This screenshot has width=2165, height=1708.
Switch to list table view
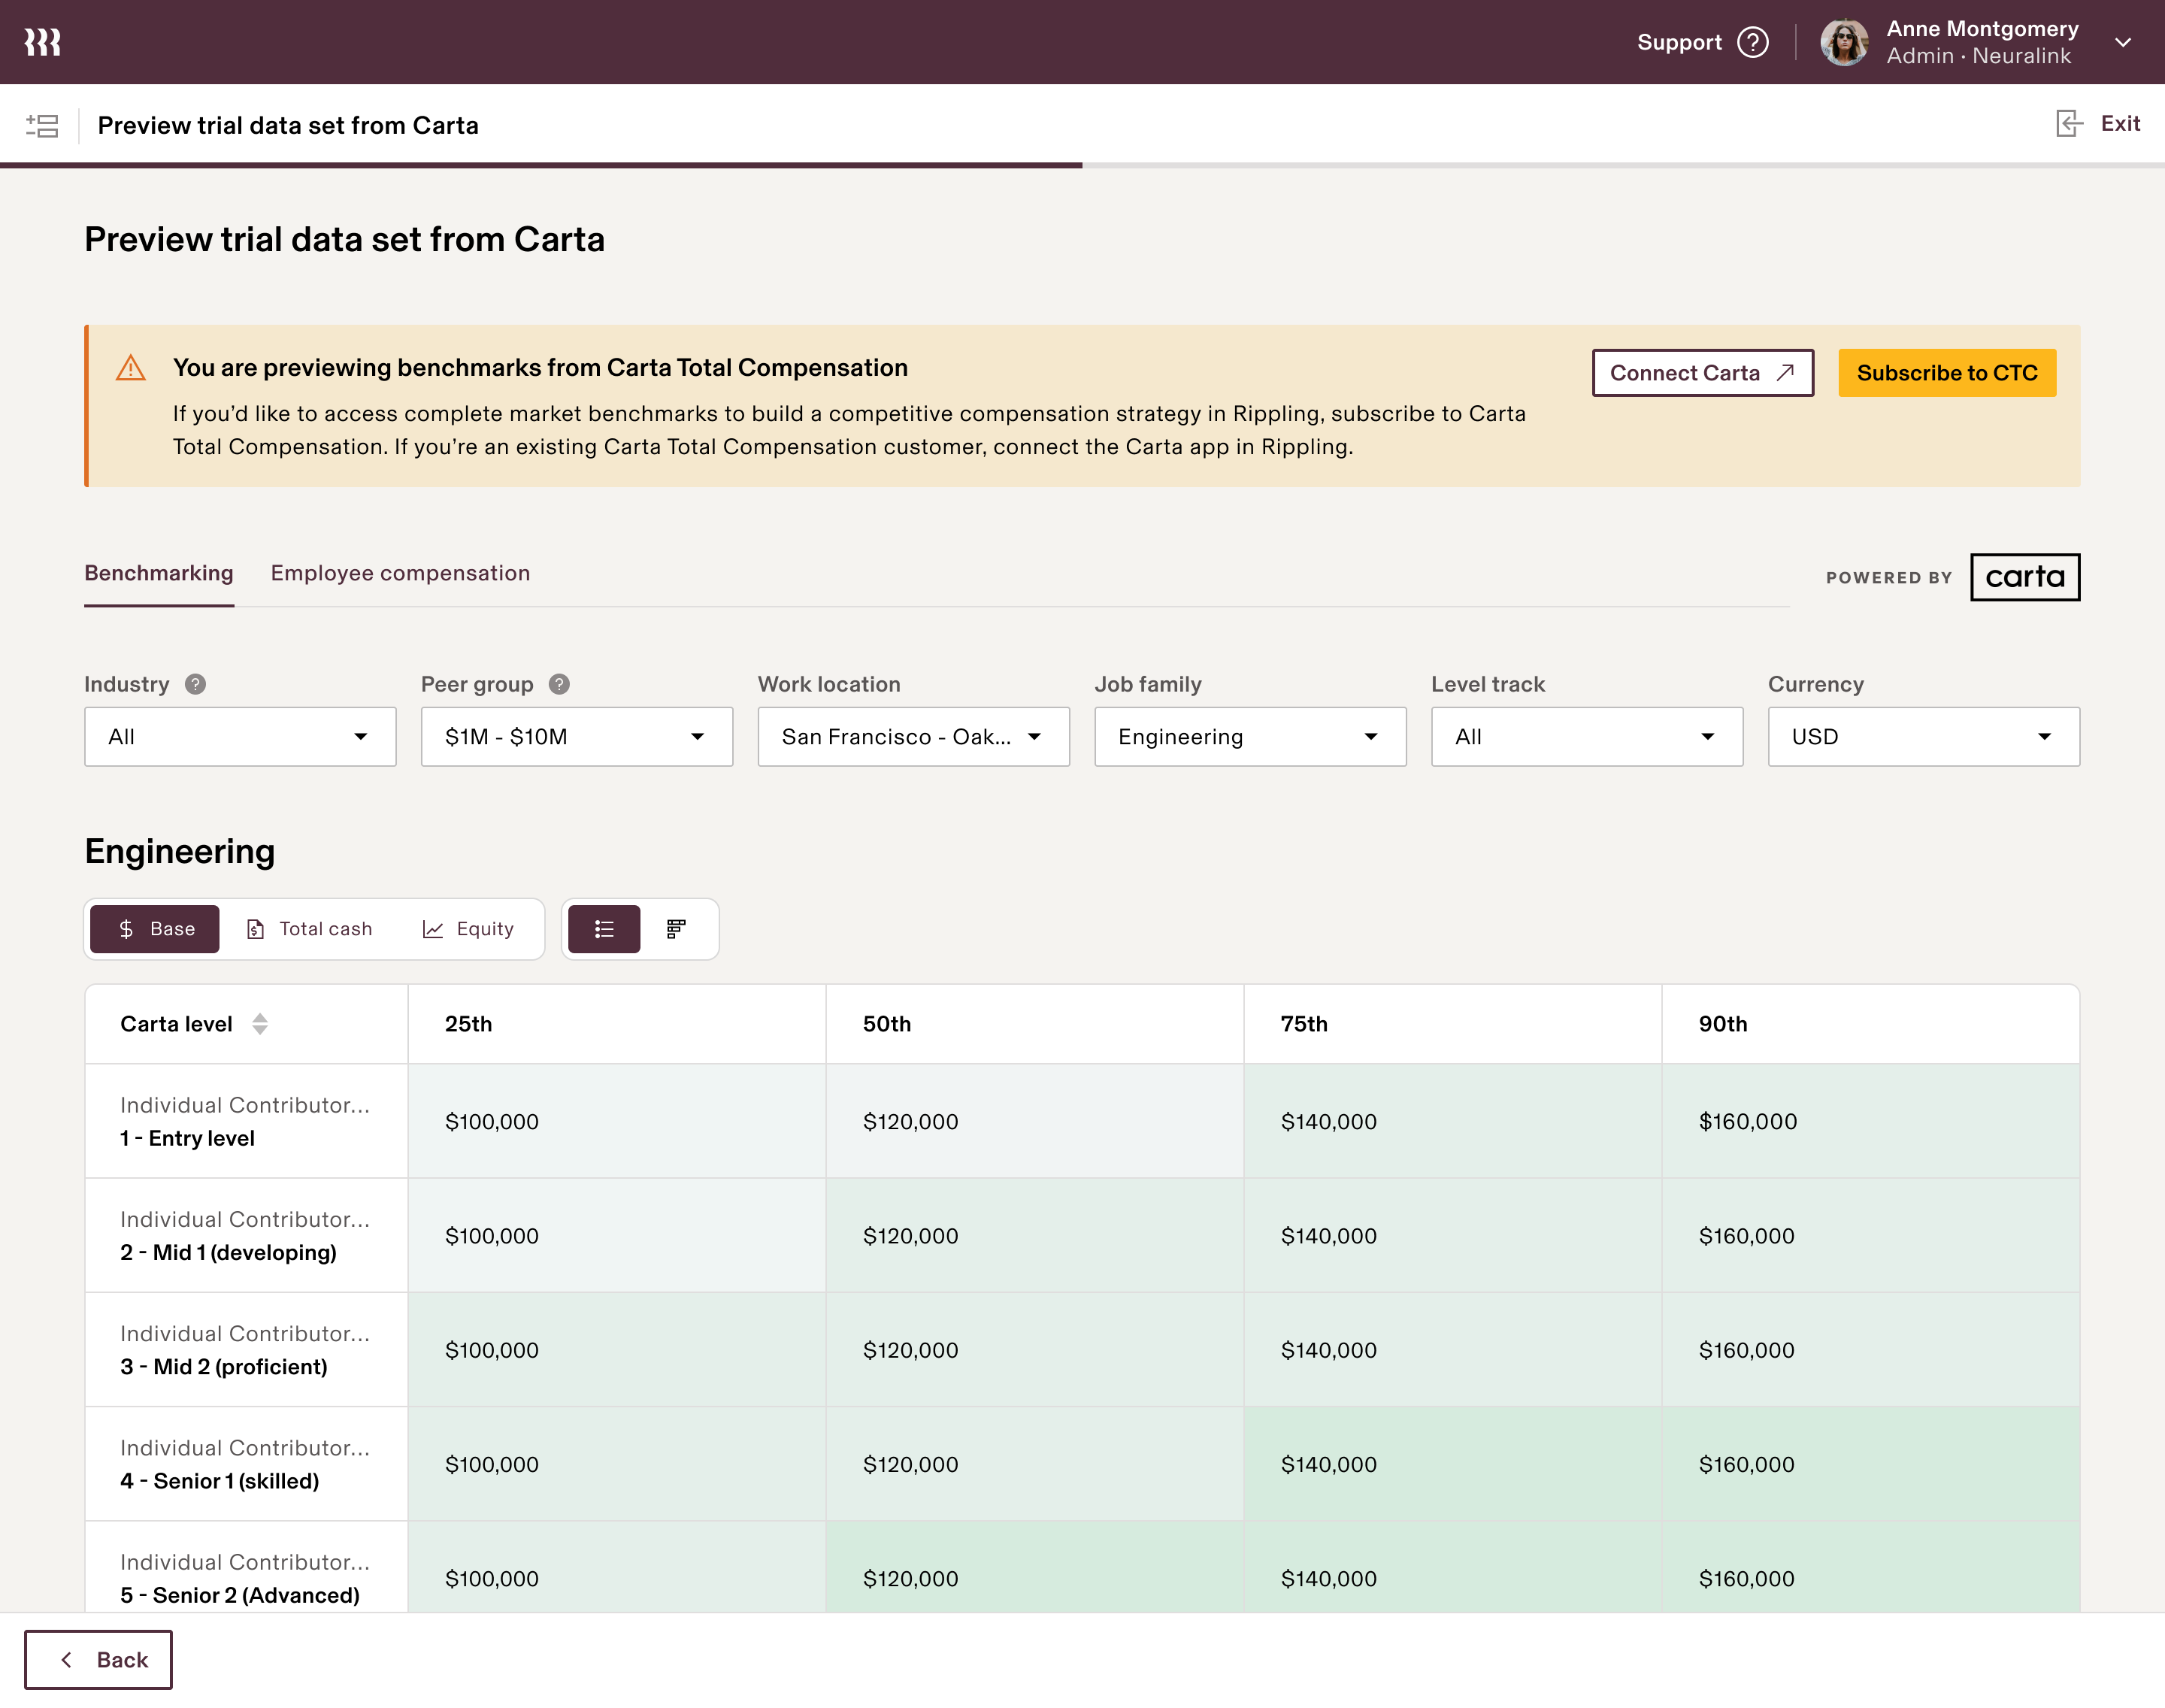(604, 929)
